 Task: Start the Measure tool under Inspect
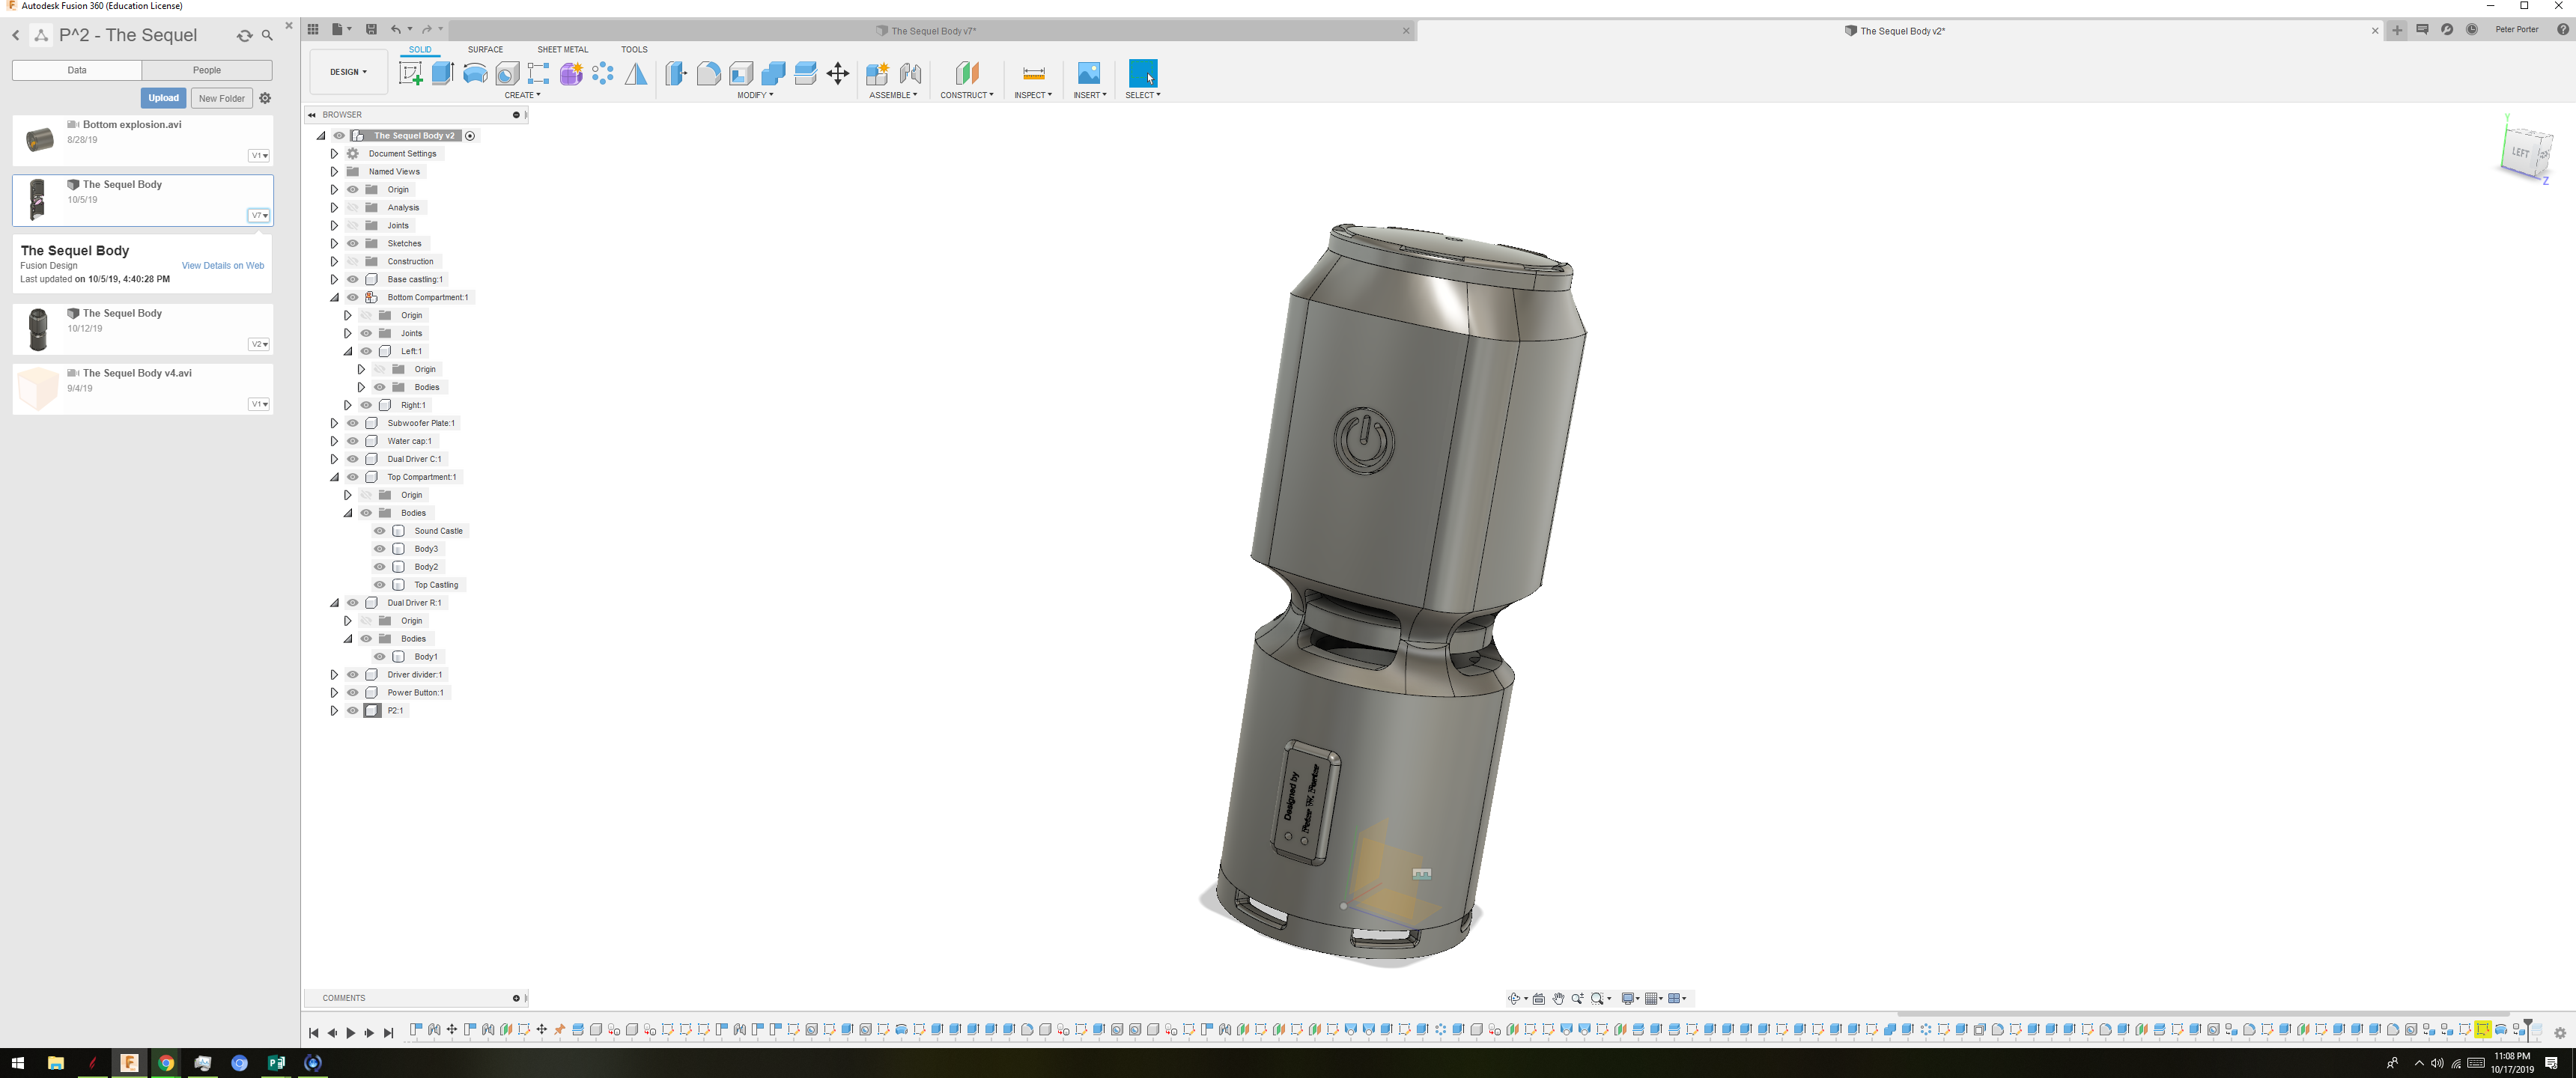pyautogui.click(x=1033, y=72)
